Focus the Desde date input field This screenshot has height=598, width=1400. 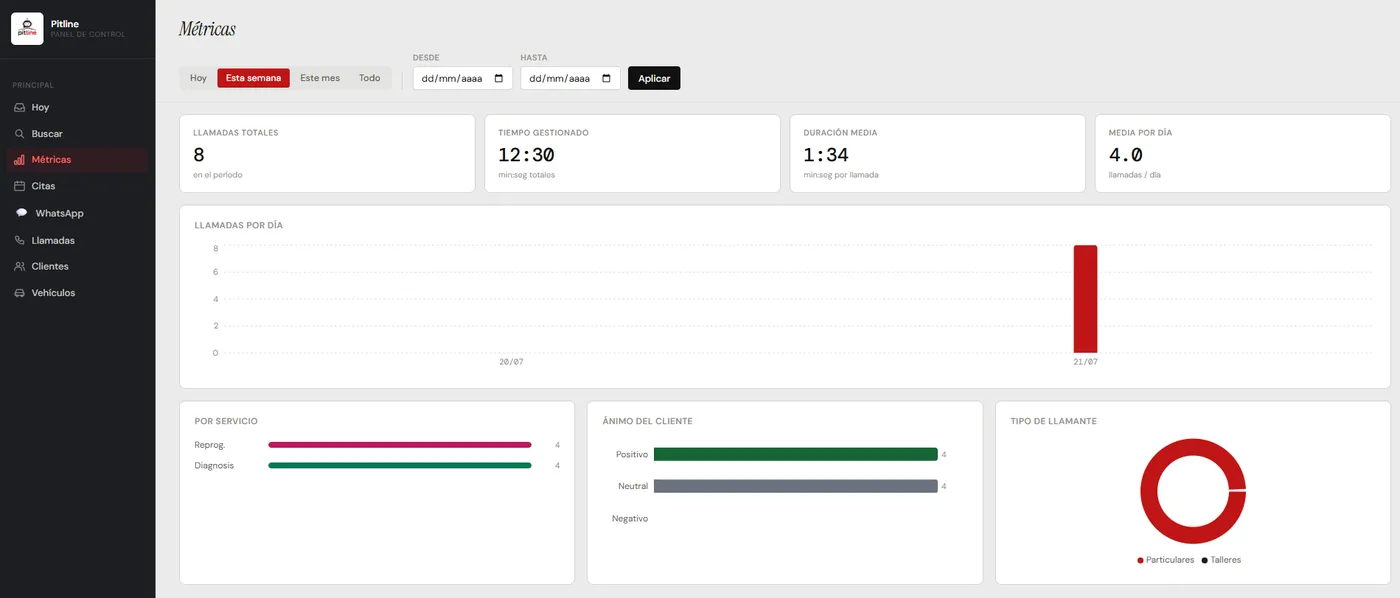coord(463,78)
